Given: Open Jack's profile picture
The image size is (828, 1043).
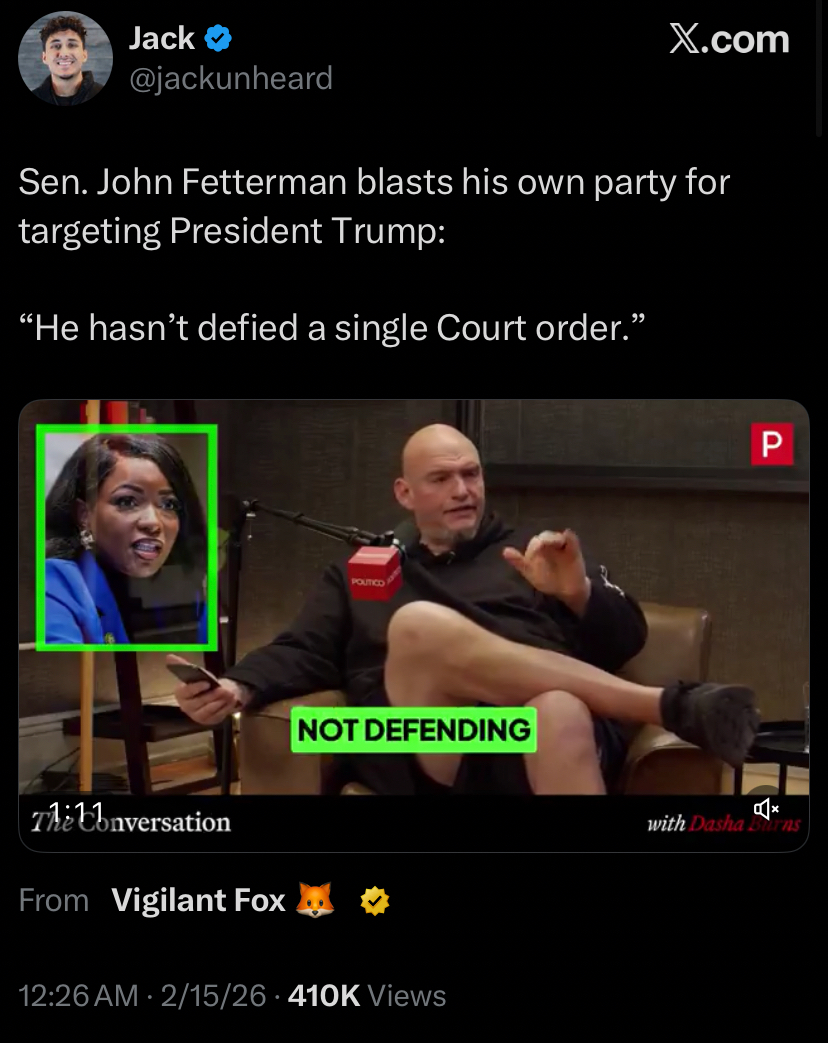Looking at the screenshot, I should coord(65,59).
